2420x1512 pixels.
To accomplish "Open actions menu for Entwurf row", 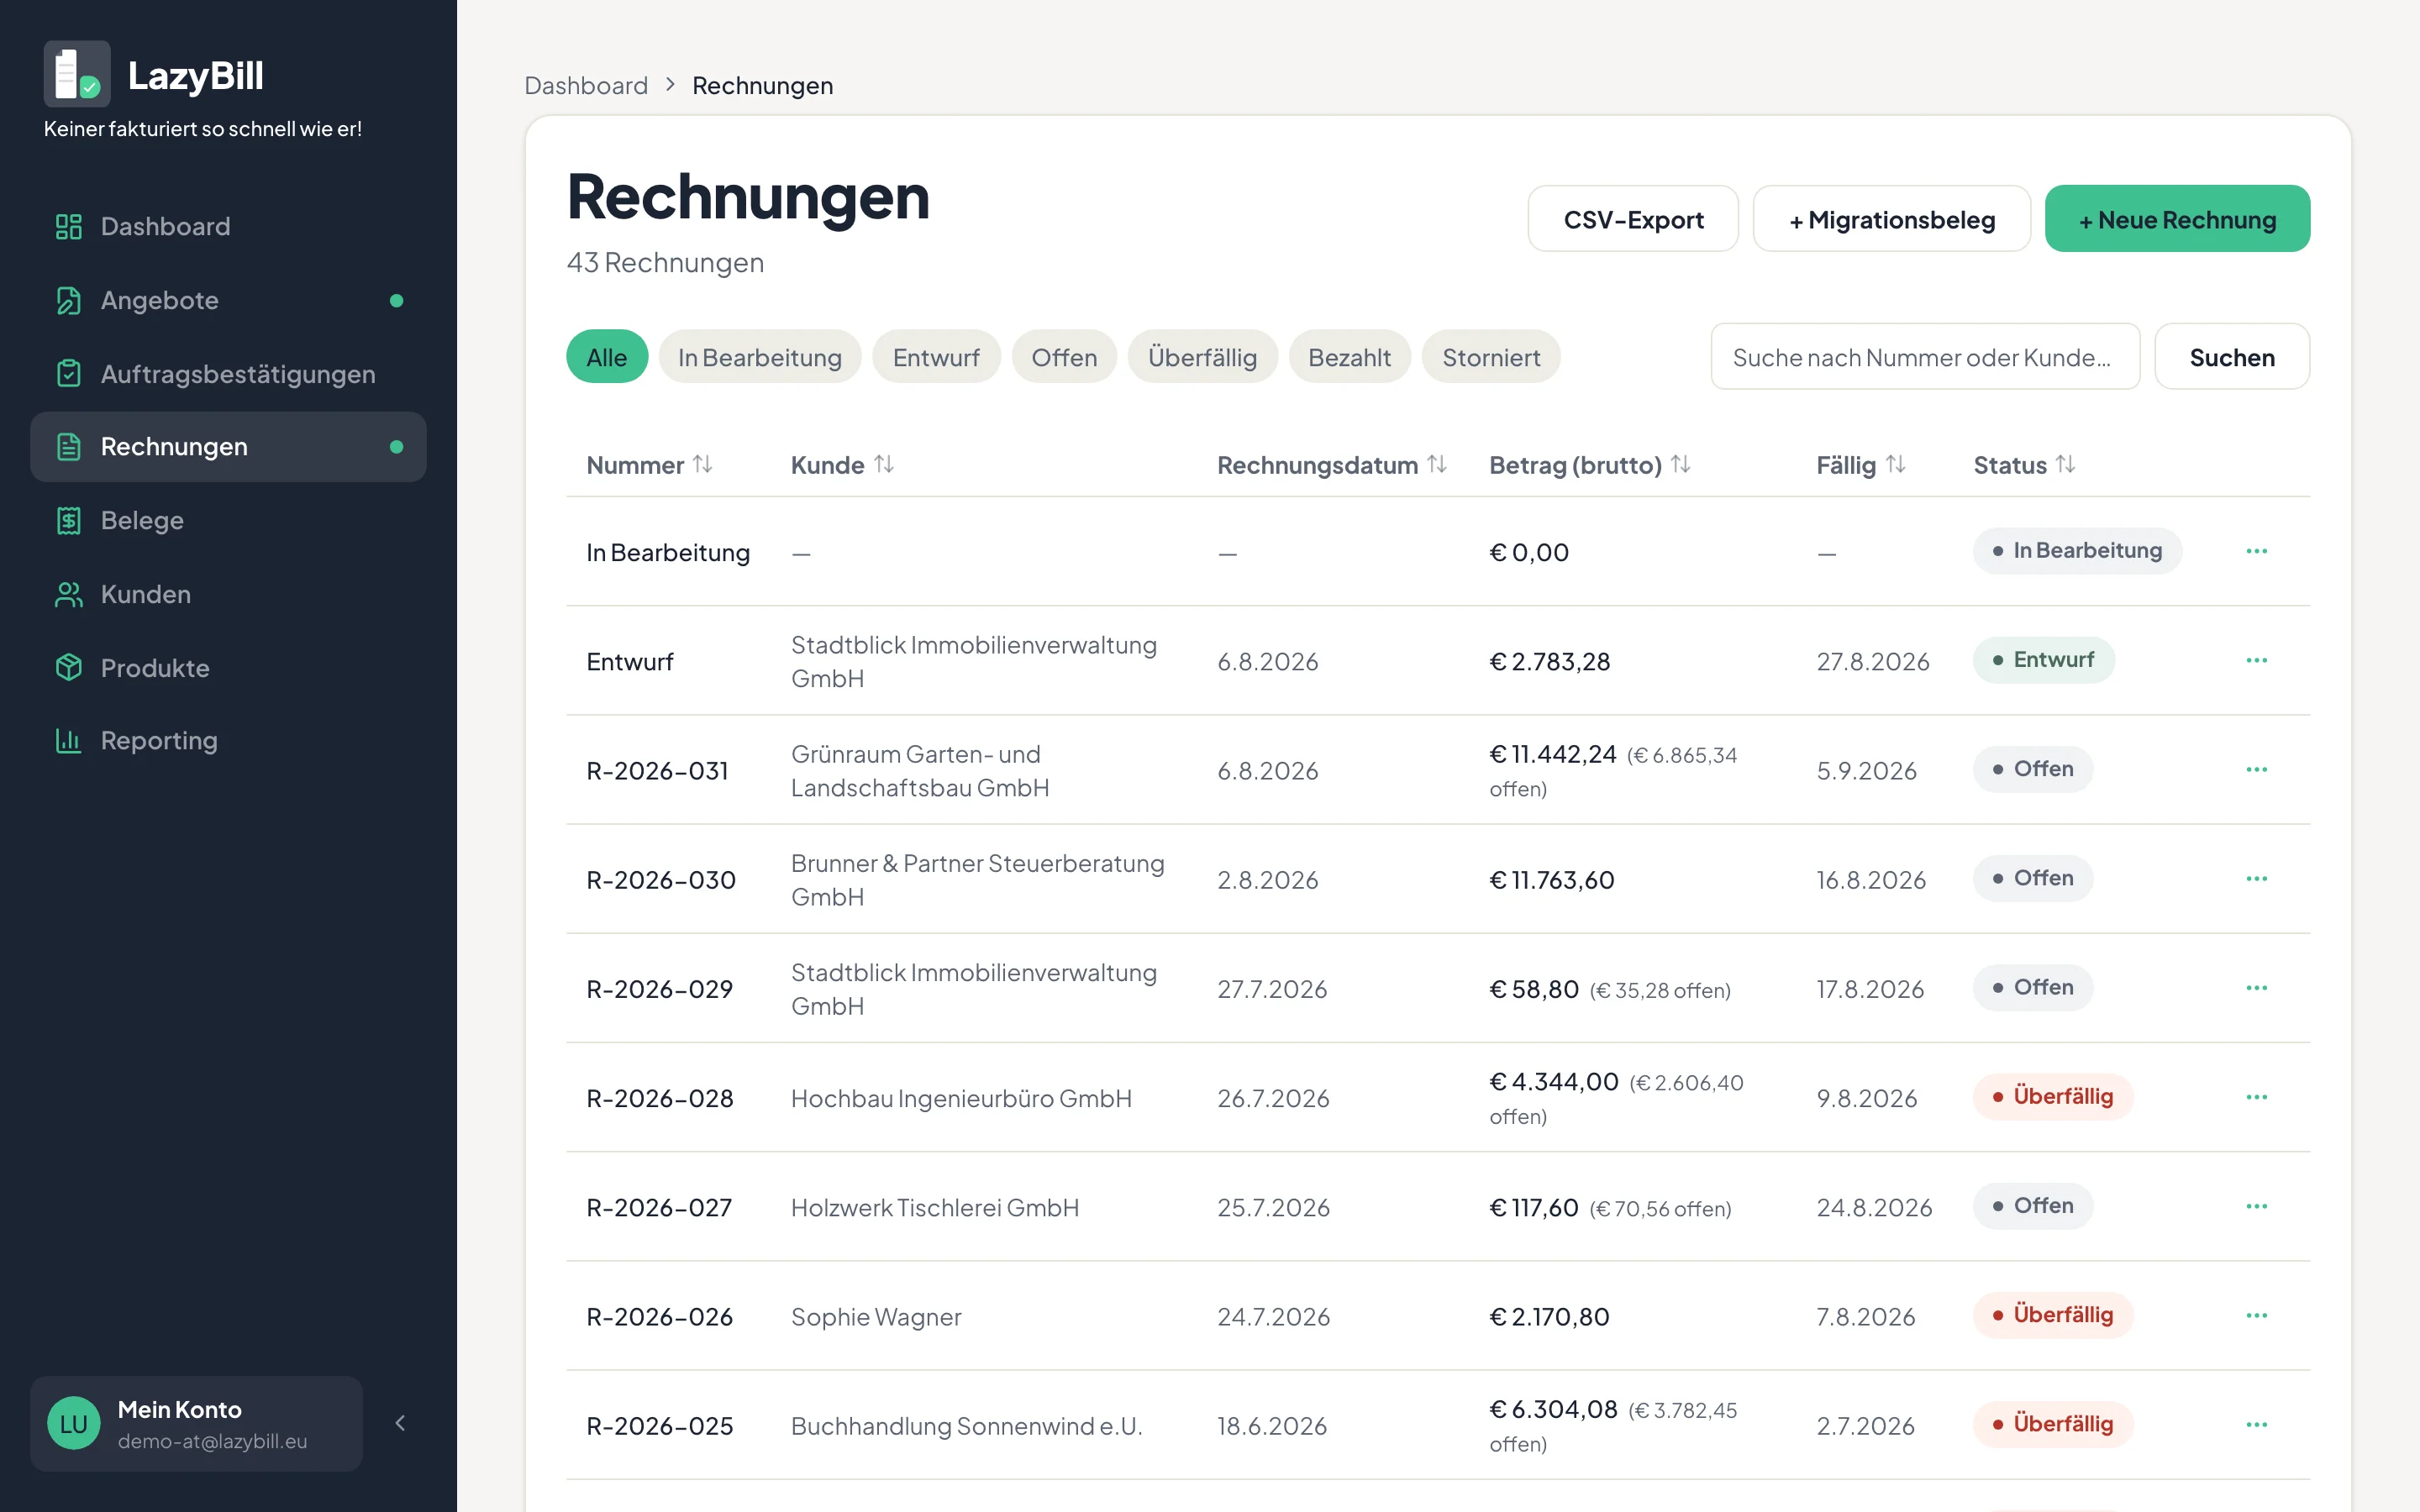I will [x=2257, y=660].
